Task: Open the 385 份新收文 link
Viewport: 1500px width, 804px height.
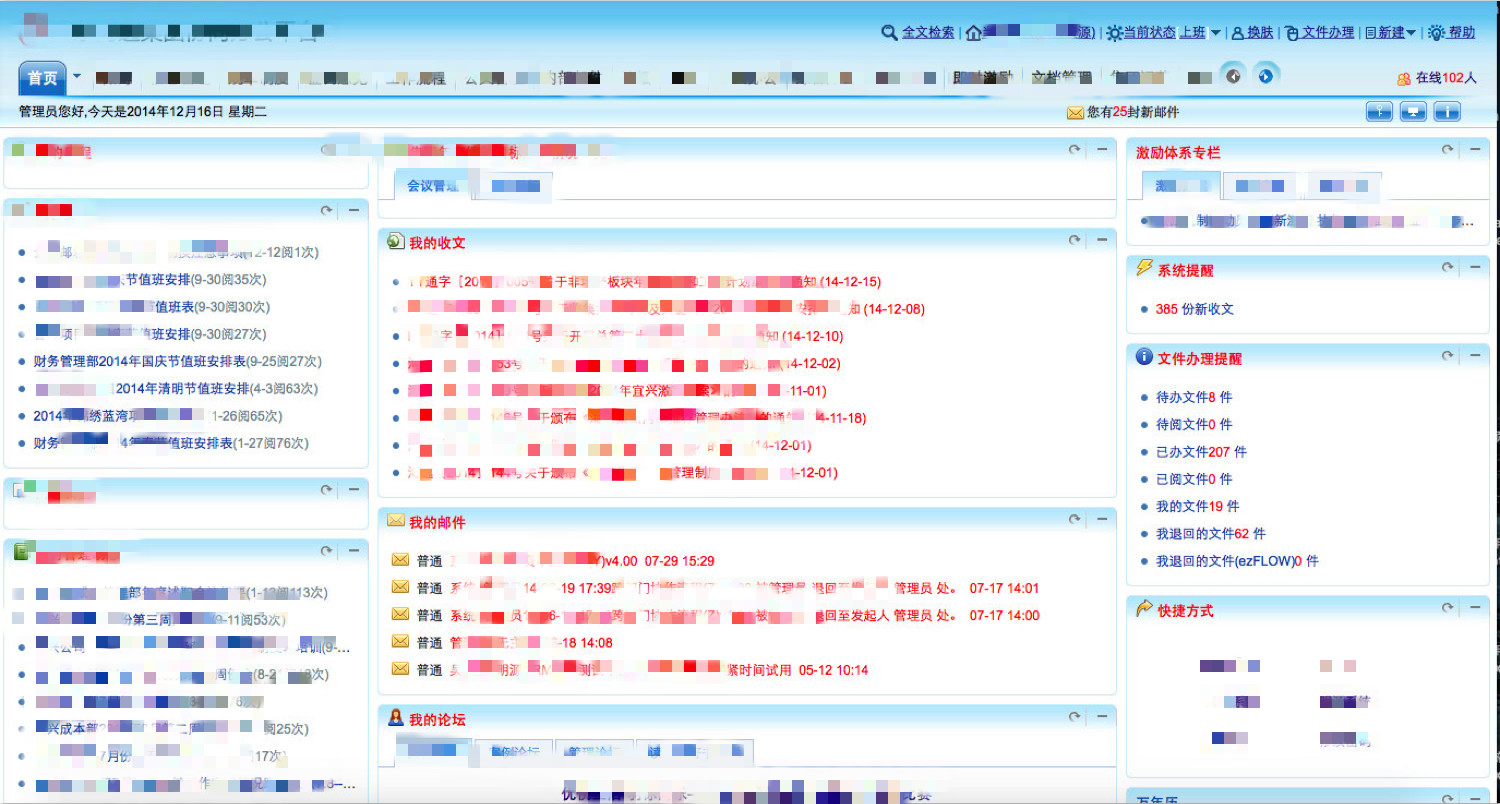Action: click(x=1194, y=310)
